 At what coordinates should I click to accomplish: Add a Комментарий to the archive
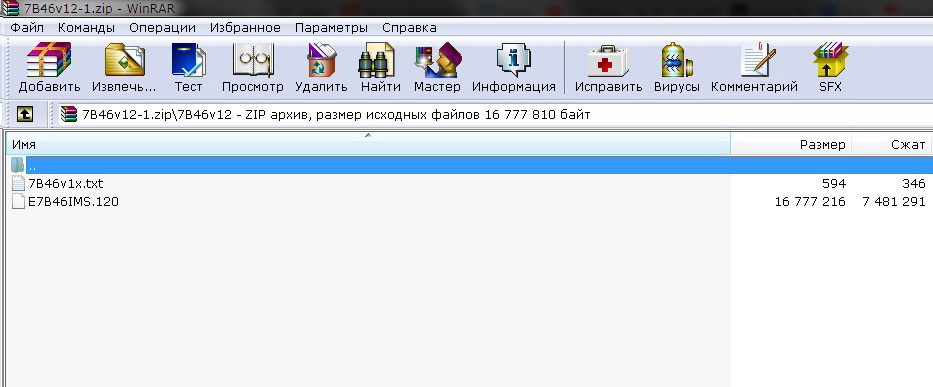(x=758, y=60)
